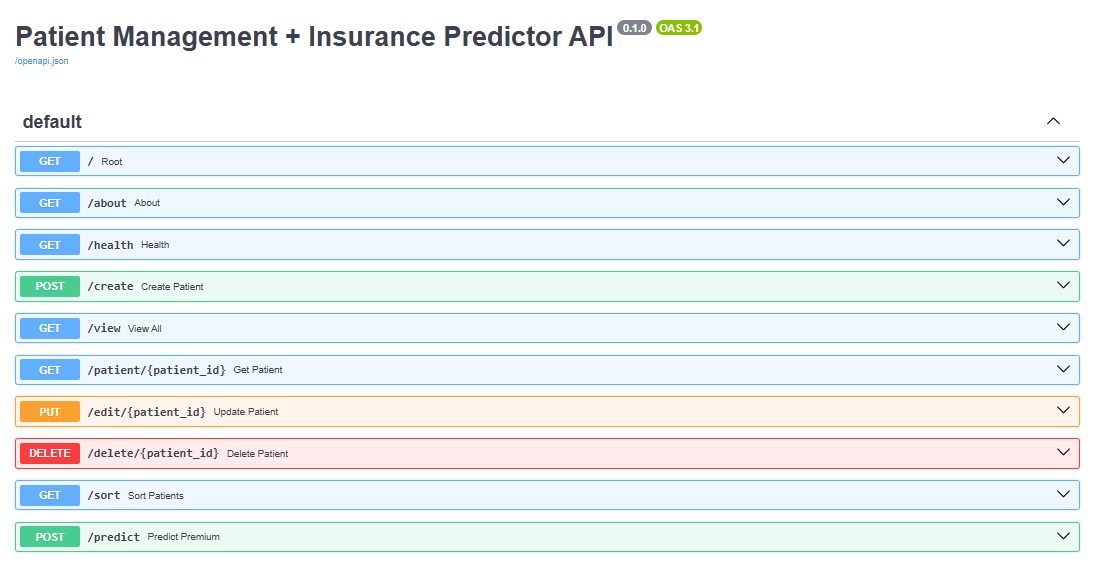The height and width of the screenshot is (565, 1094).
Task: Click the 0.1.0 version badge
Action: click(634, 28)
